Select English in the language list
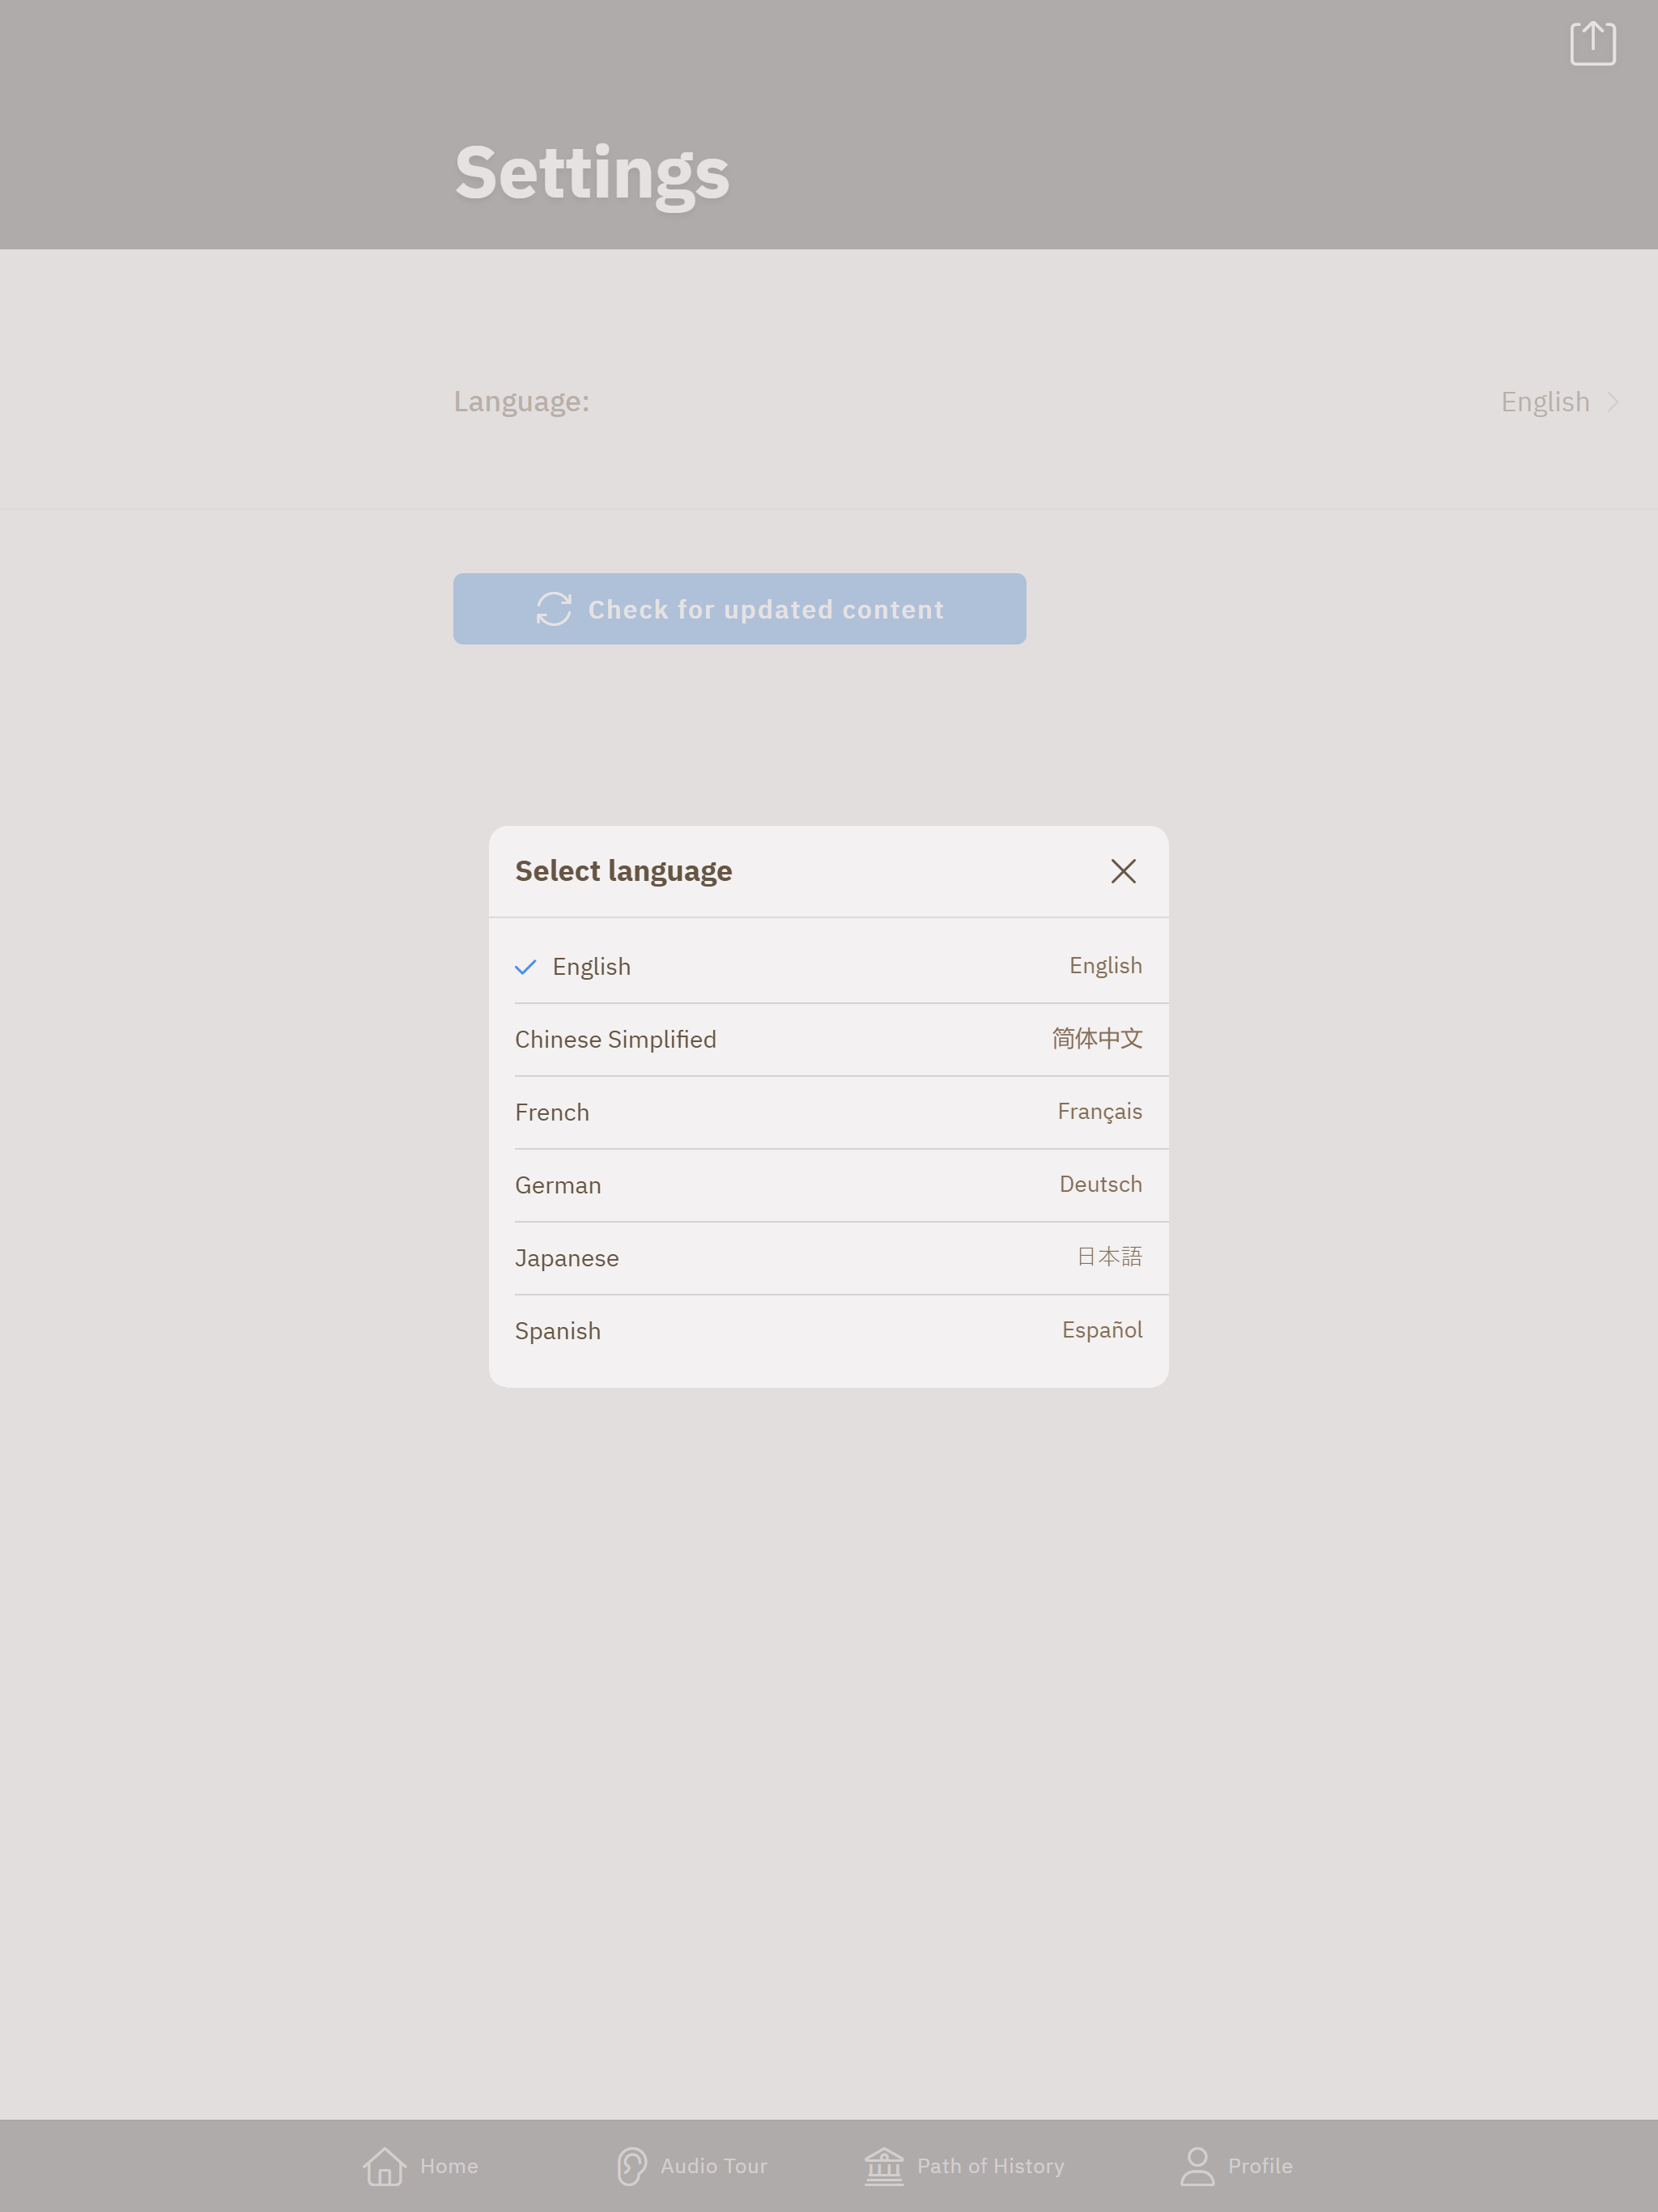The height and width of the screenshot is (2212, 1658). pyautogui.click(x=829, y=966)
